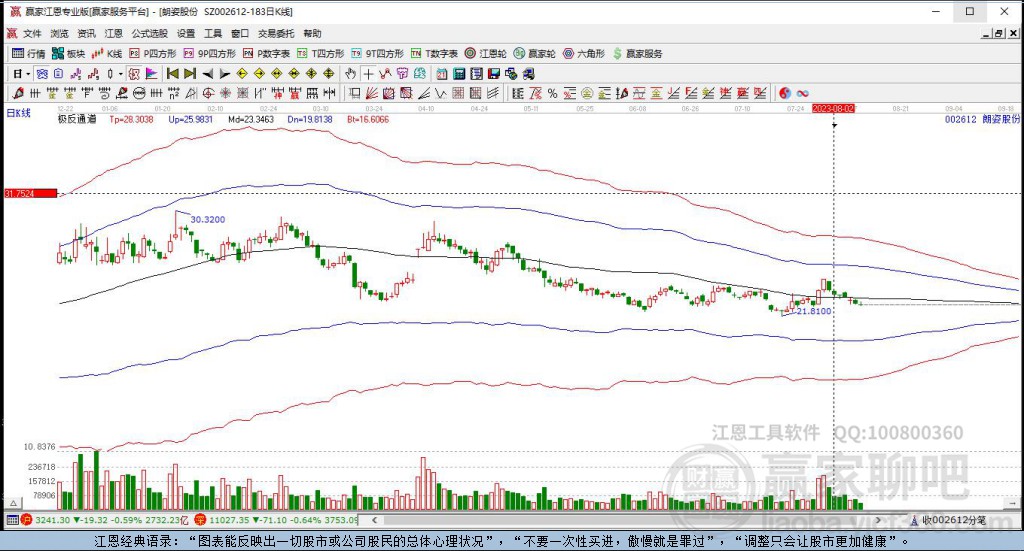Click the gold circled 金 icon
This screenshot has height=551, width=1024.
pyautogui.click(x=587, y=93)
